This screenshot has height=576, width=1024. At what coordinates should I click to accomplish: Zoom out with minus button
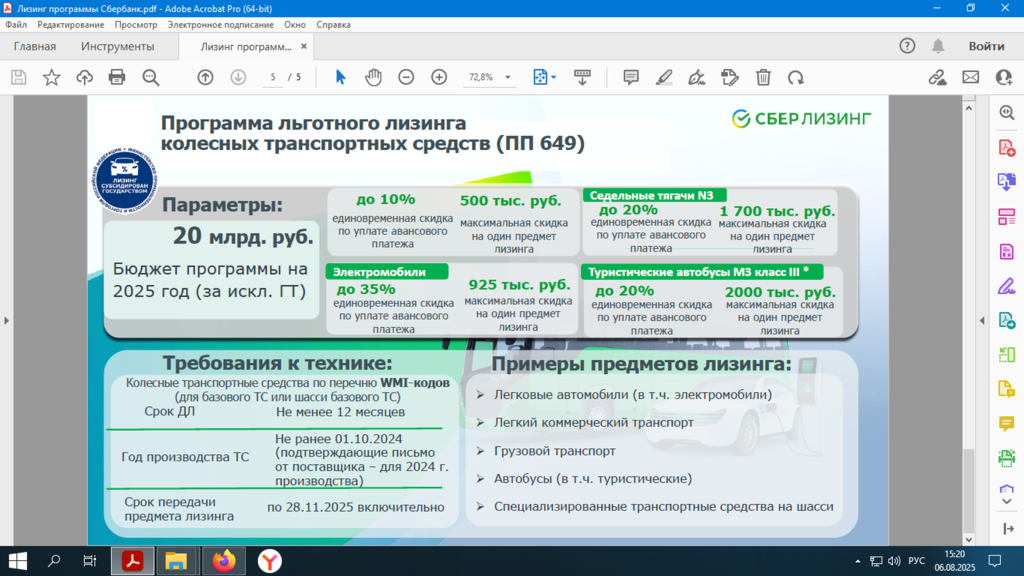(406, 77)
